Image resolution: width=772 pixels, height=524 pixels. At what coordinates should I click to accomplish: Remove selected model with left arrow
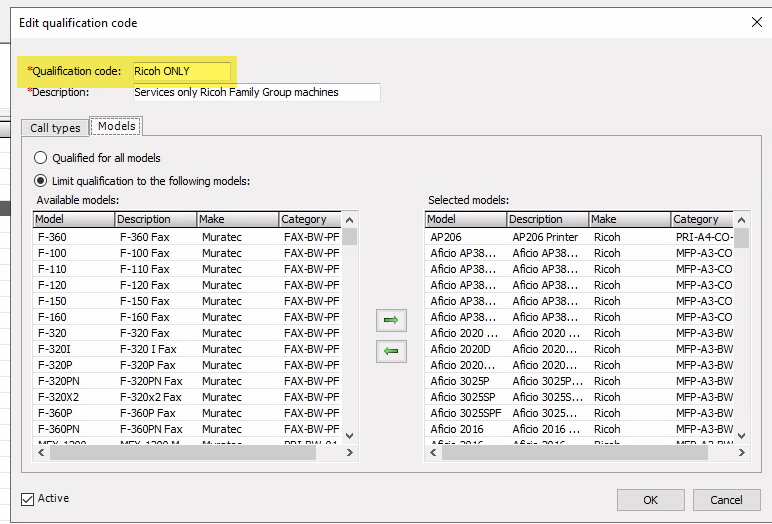tap(391, 351)
